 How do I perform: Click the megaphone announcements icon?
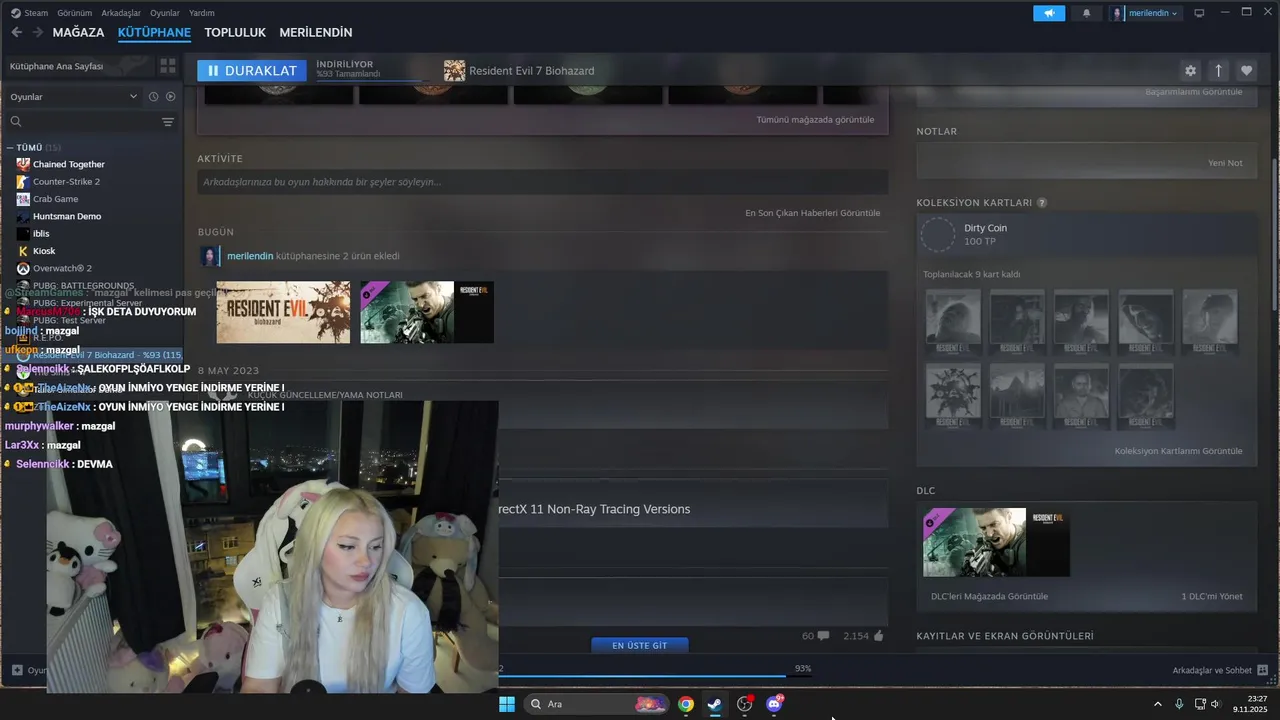(1049, 13)
